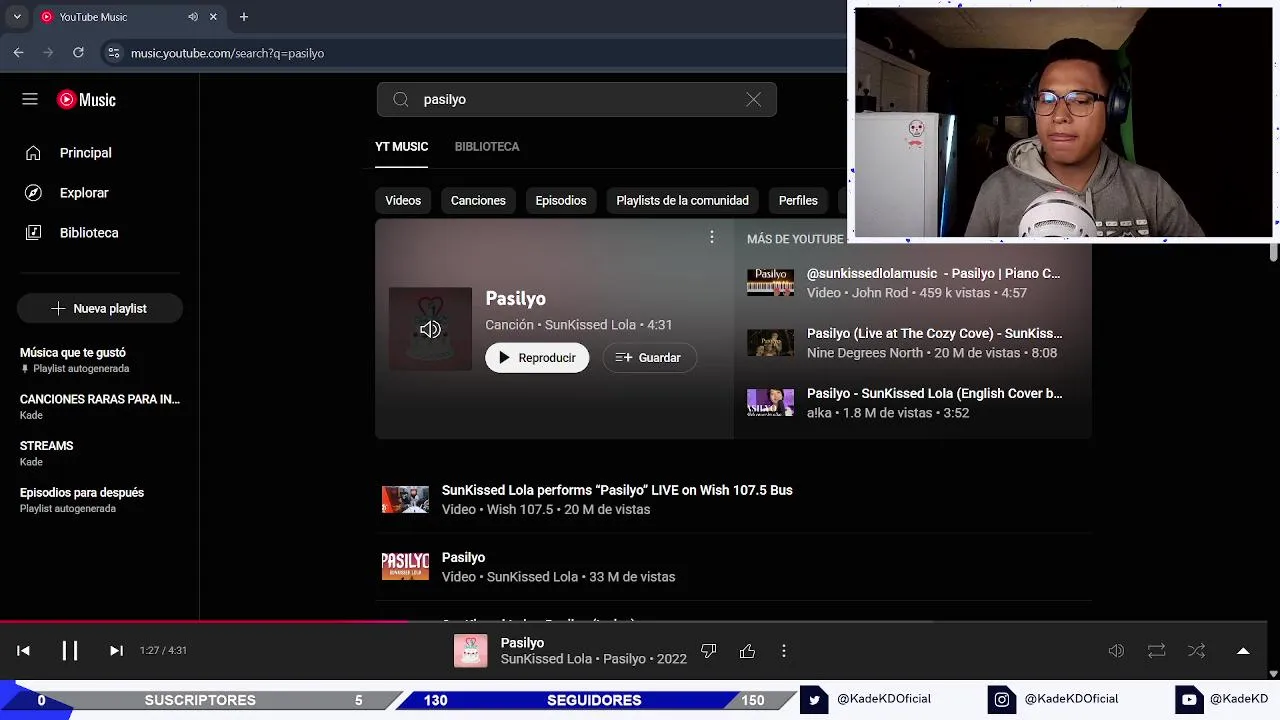Click the PASILYO official video thumbnail
This screenshot has height=720, width=1280.
[405, 566]
